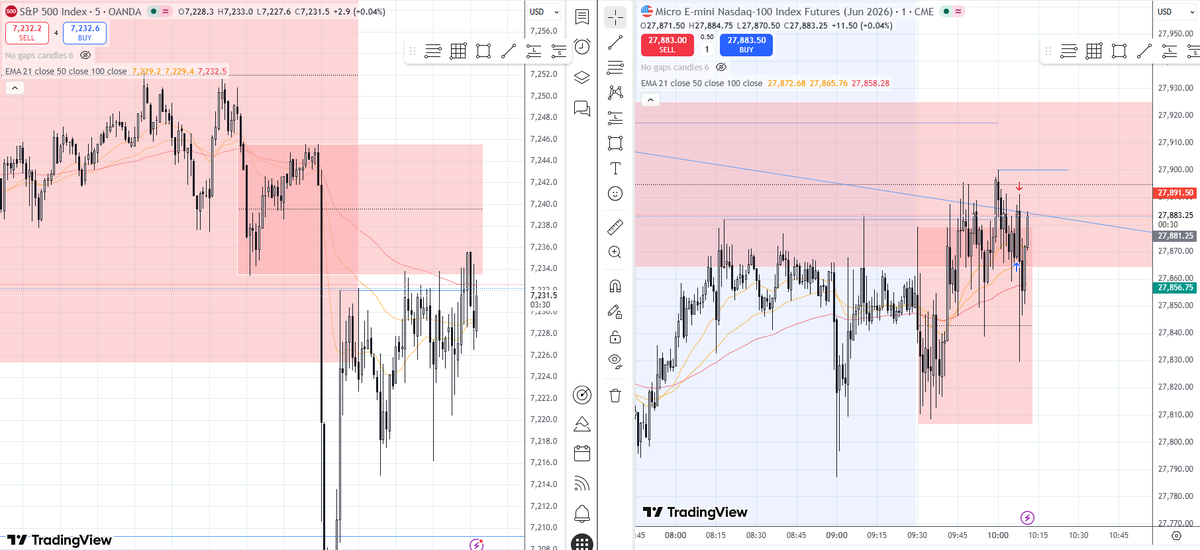The image size is (1200, 550).
Task: Lock all drawing tools
Action: pyautogui.click(x=615, y=336)
